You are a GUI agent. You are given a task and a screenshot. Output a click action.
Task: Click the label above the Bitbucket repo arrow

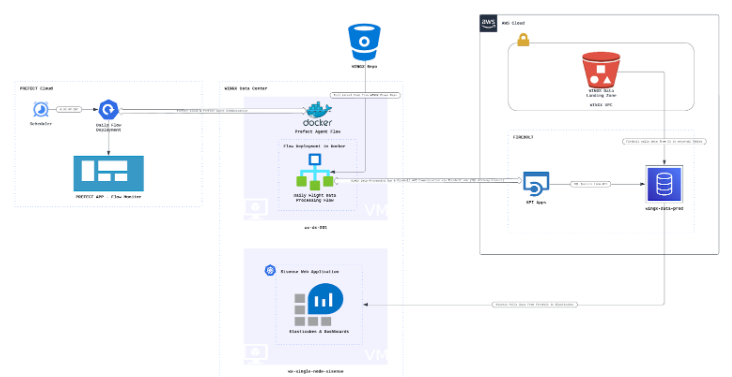click(x=366, y=95)
